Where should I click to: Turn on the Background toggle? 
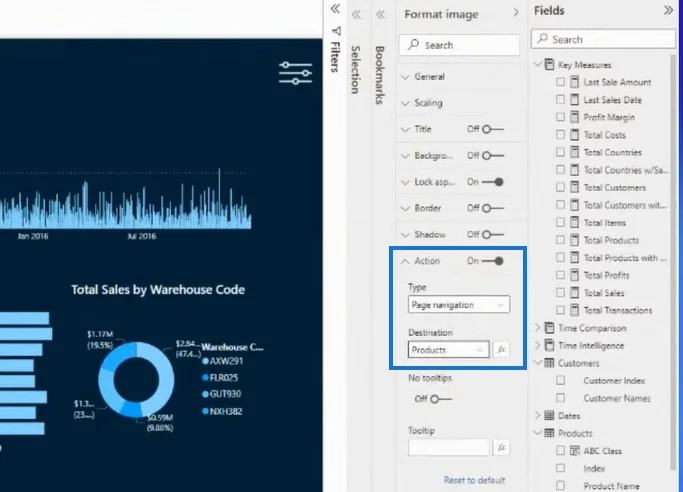click(x=493, y=155)
